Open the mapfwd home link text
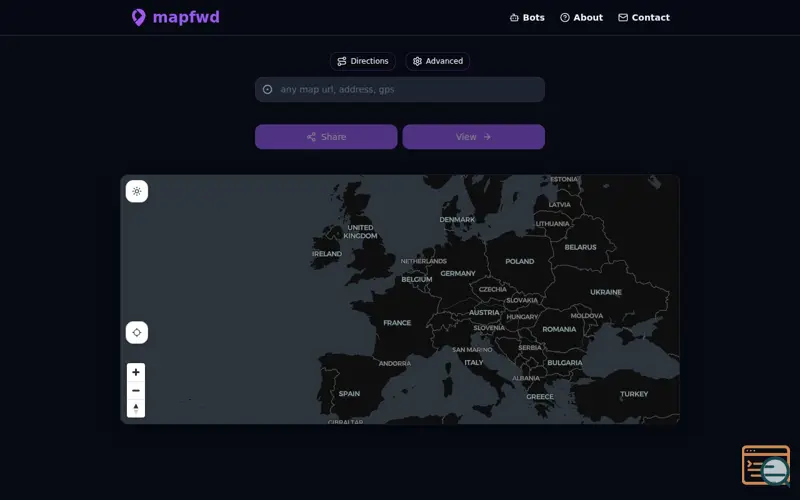Screen dimensions: 800x500 (x=186, y=17)
